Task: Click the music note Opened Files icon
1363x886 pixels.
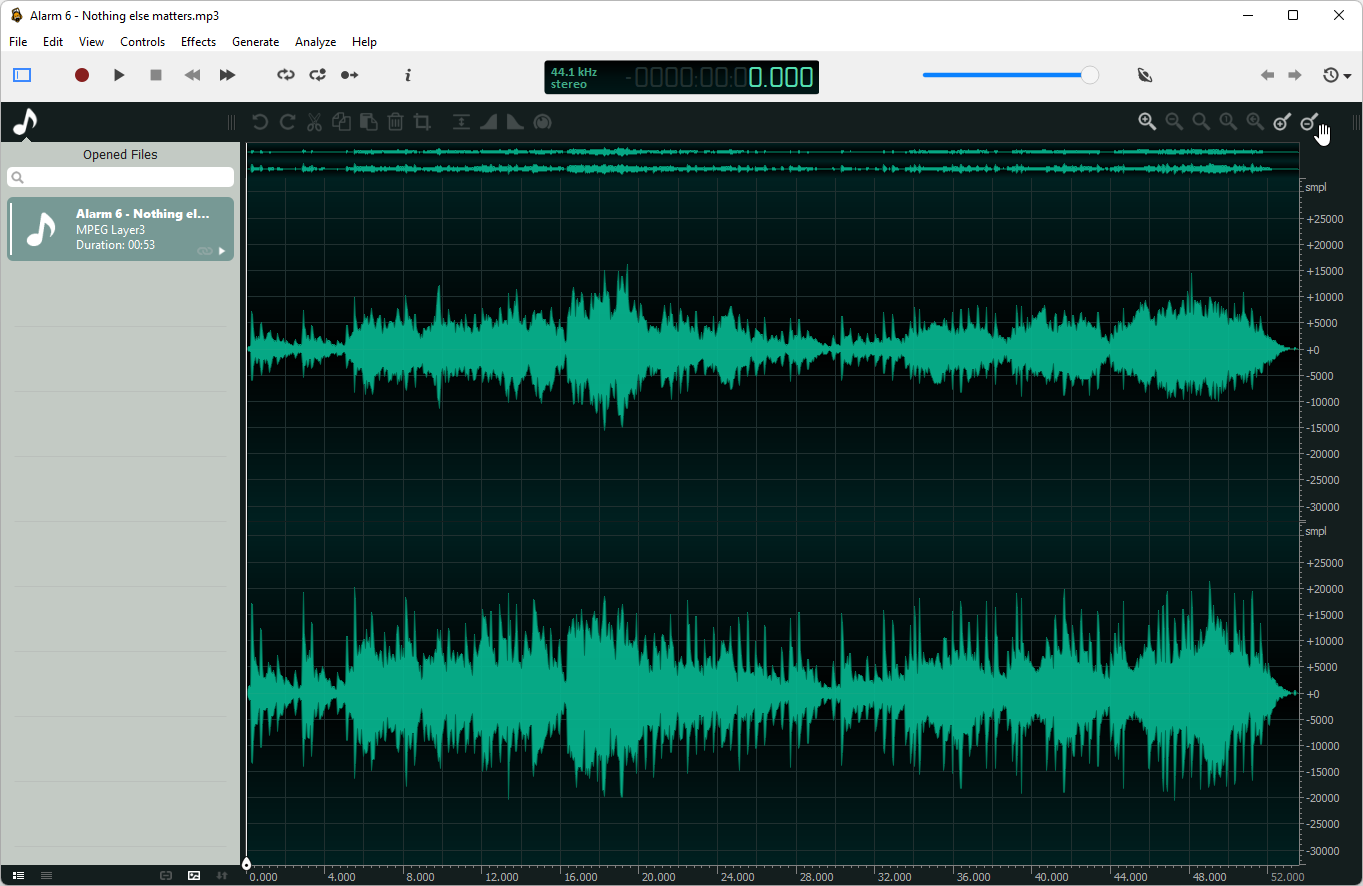Action: click(24, 122)
